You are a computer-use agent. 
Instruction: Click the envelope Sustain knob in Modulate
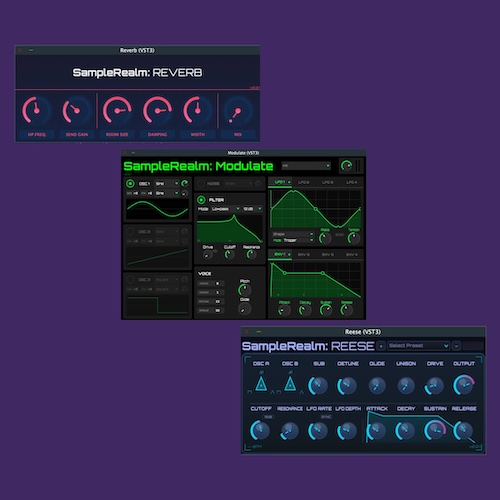(326, 311)
